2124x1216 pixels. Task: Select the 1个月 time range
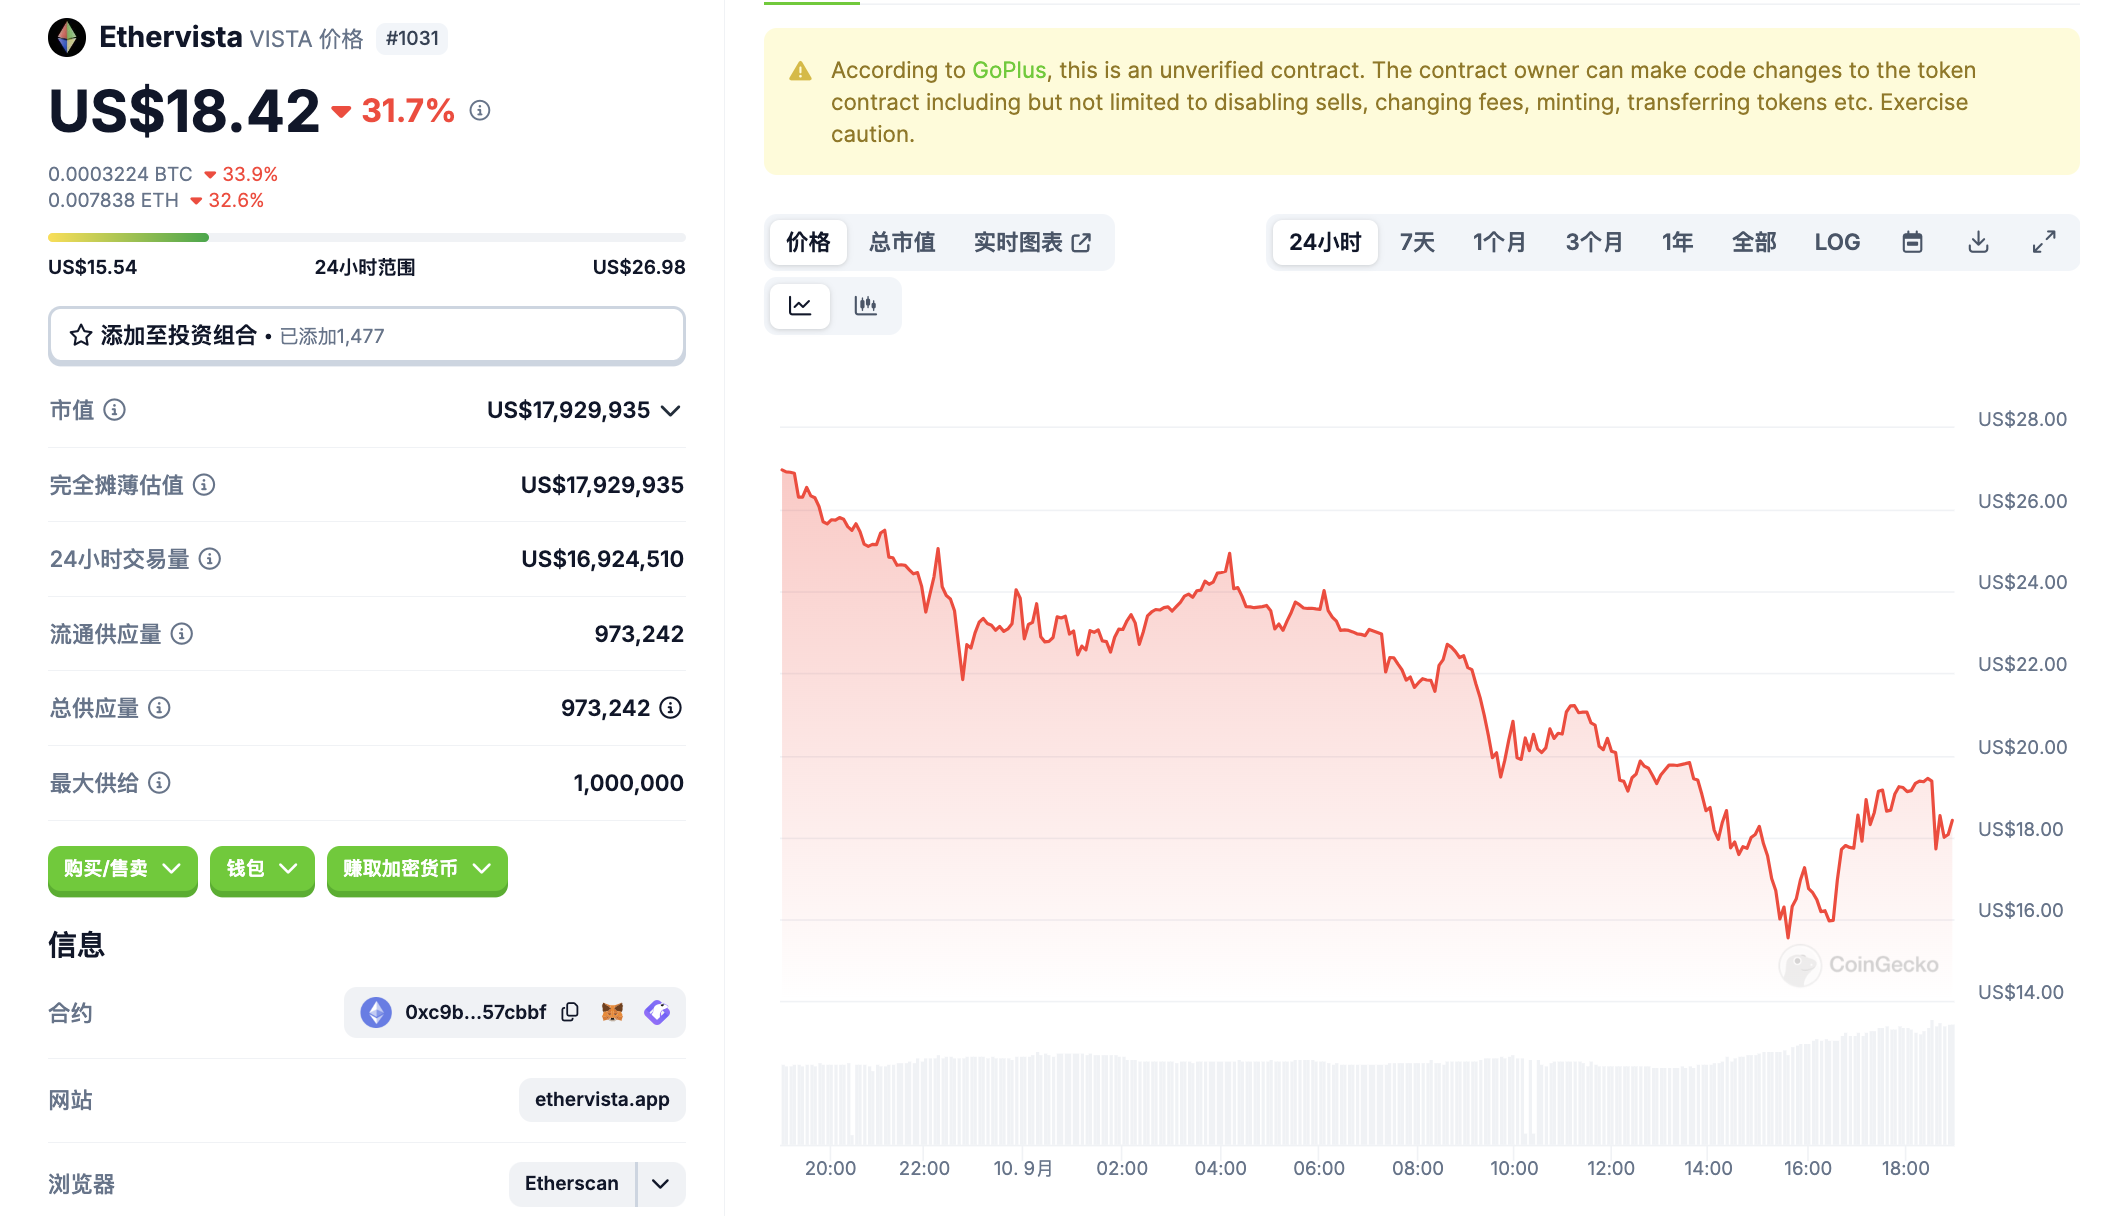1499,242
